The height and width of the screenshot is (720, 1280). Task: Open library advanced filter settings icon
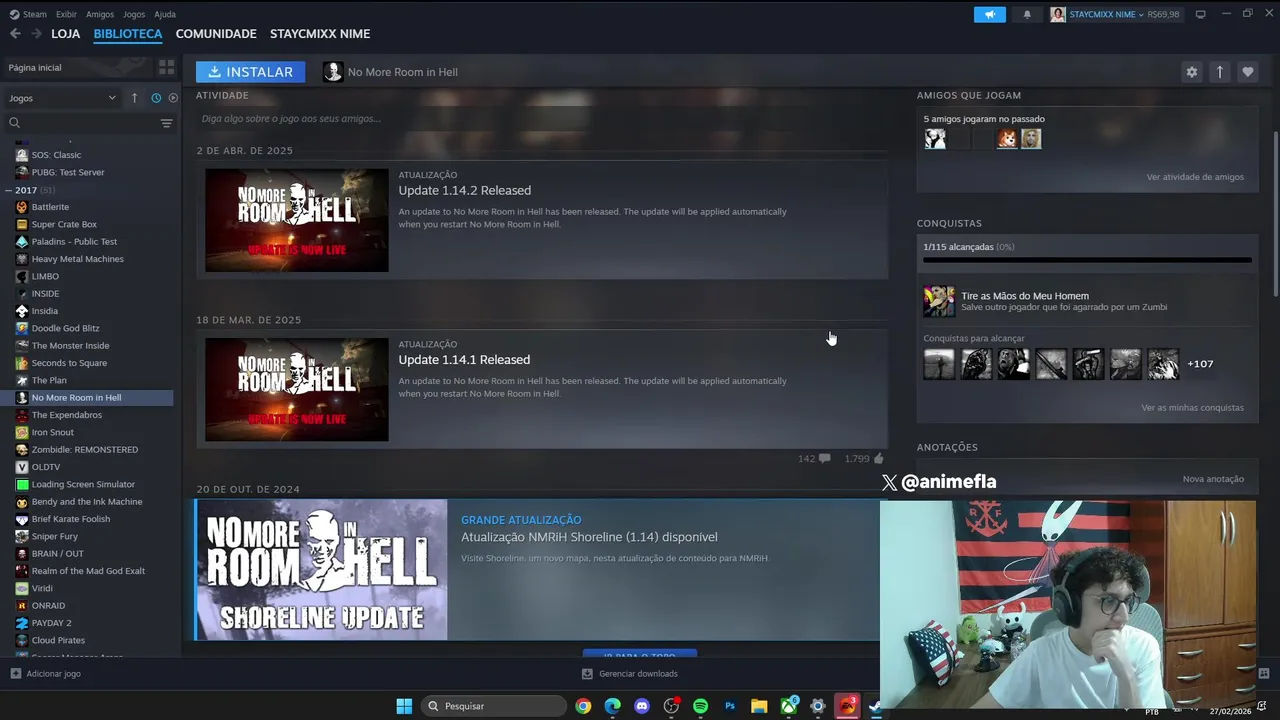(x=166, y=123)
